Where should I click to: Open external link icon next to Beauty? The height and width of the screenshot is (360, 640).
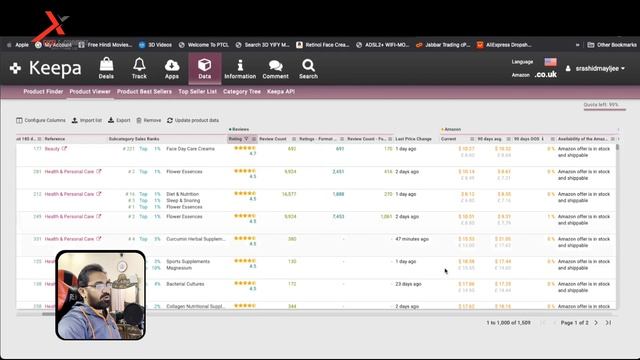(x=64, y=149)
